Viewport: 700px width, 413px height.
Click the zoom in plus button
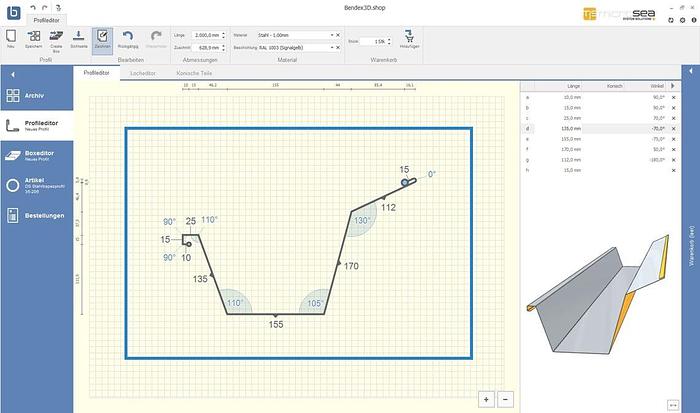point(486,399)
